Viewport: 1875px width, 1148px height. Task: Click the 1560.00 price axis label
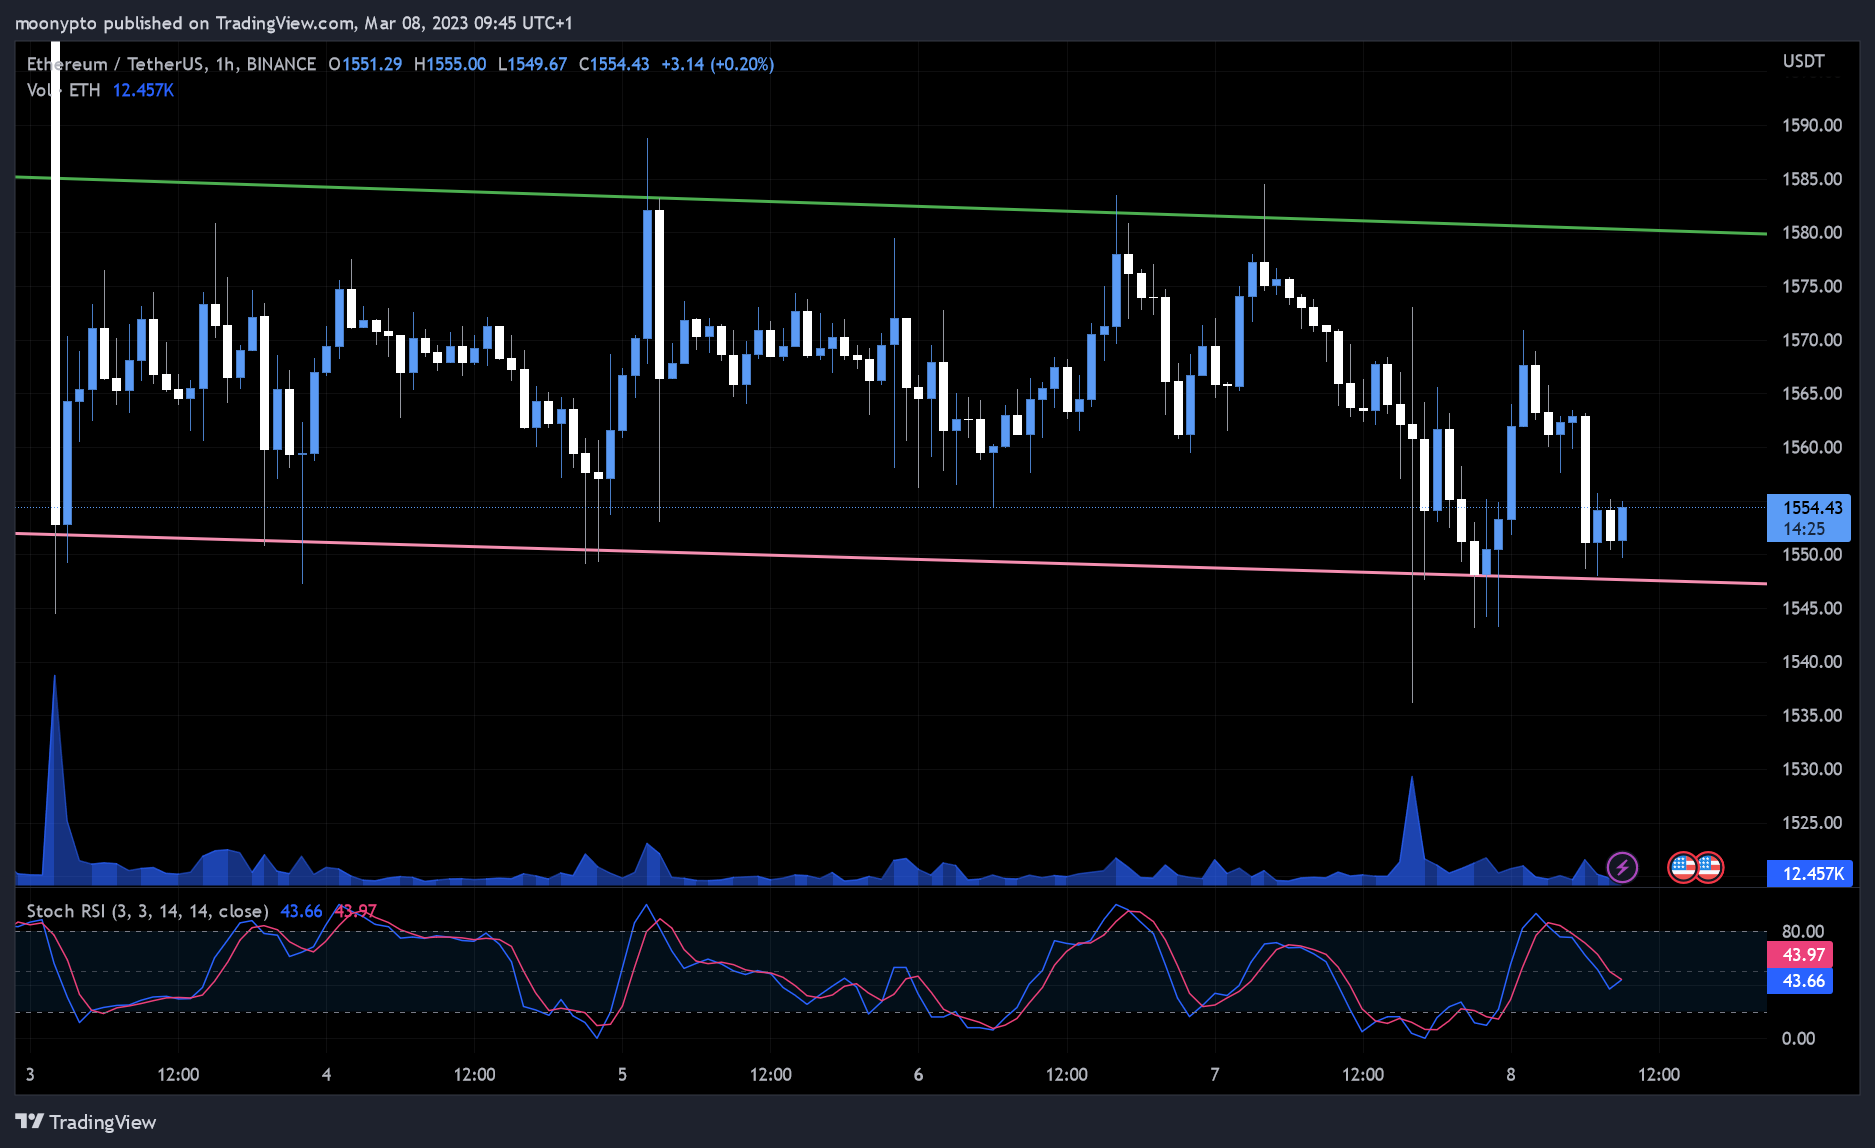(1811, 447)
